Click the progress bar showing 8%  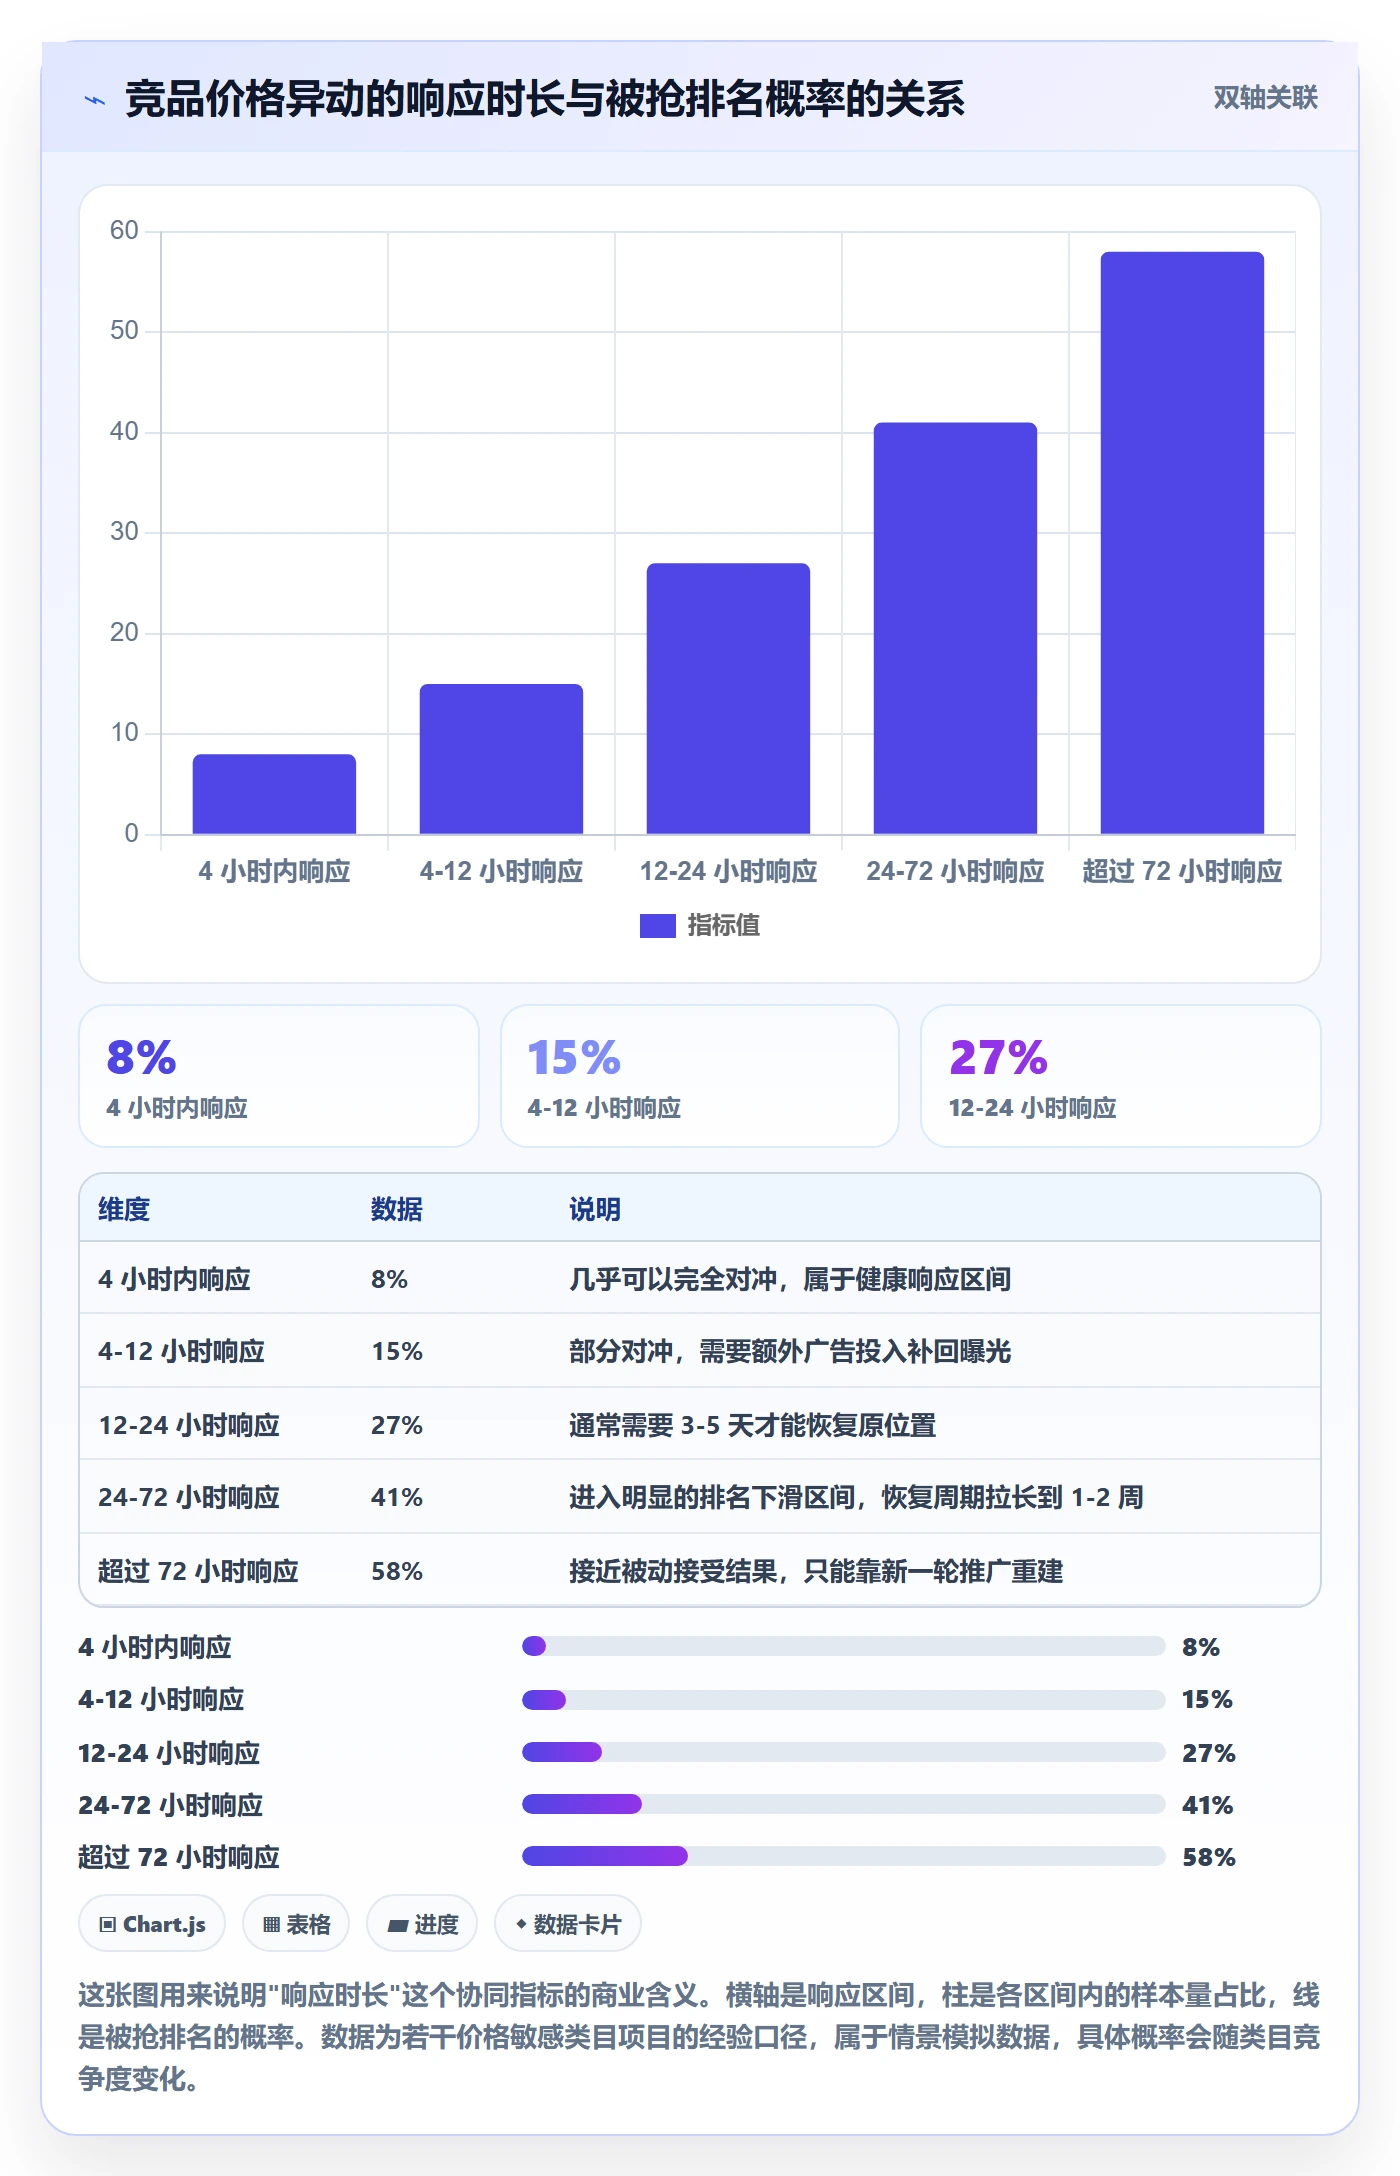click(844, 1646)
